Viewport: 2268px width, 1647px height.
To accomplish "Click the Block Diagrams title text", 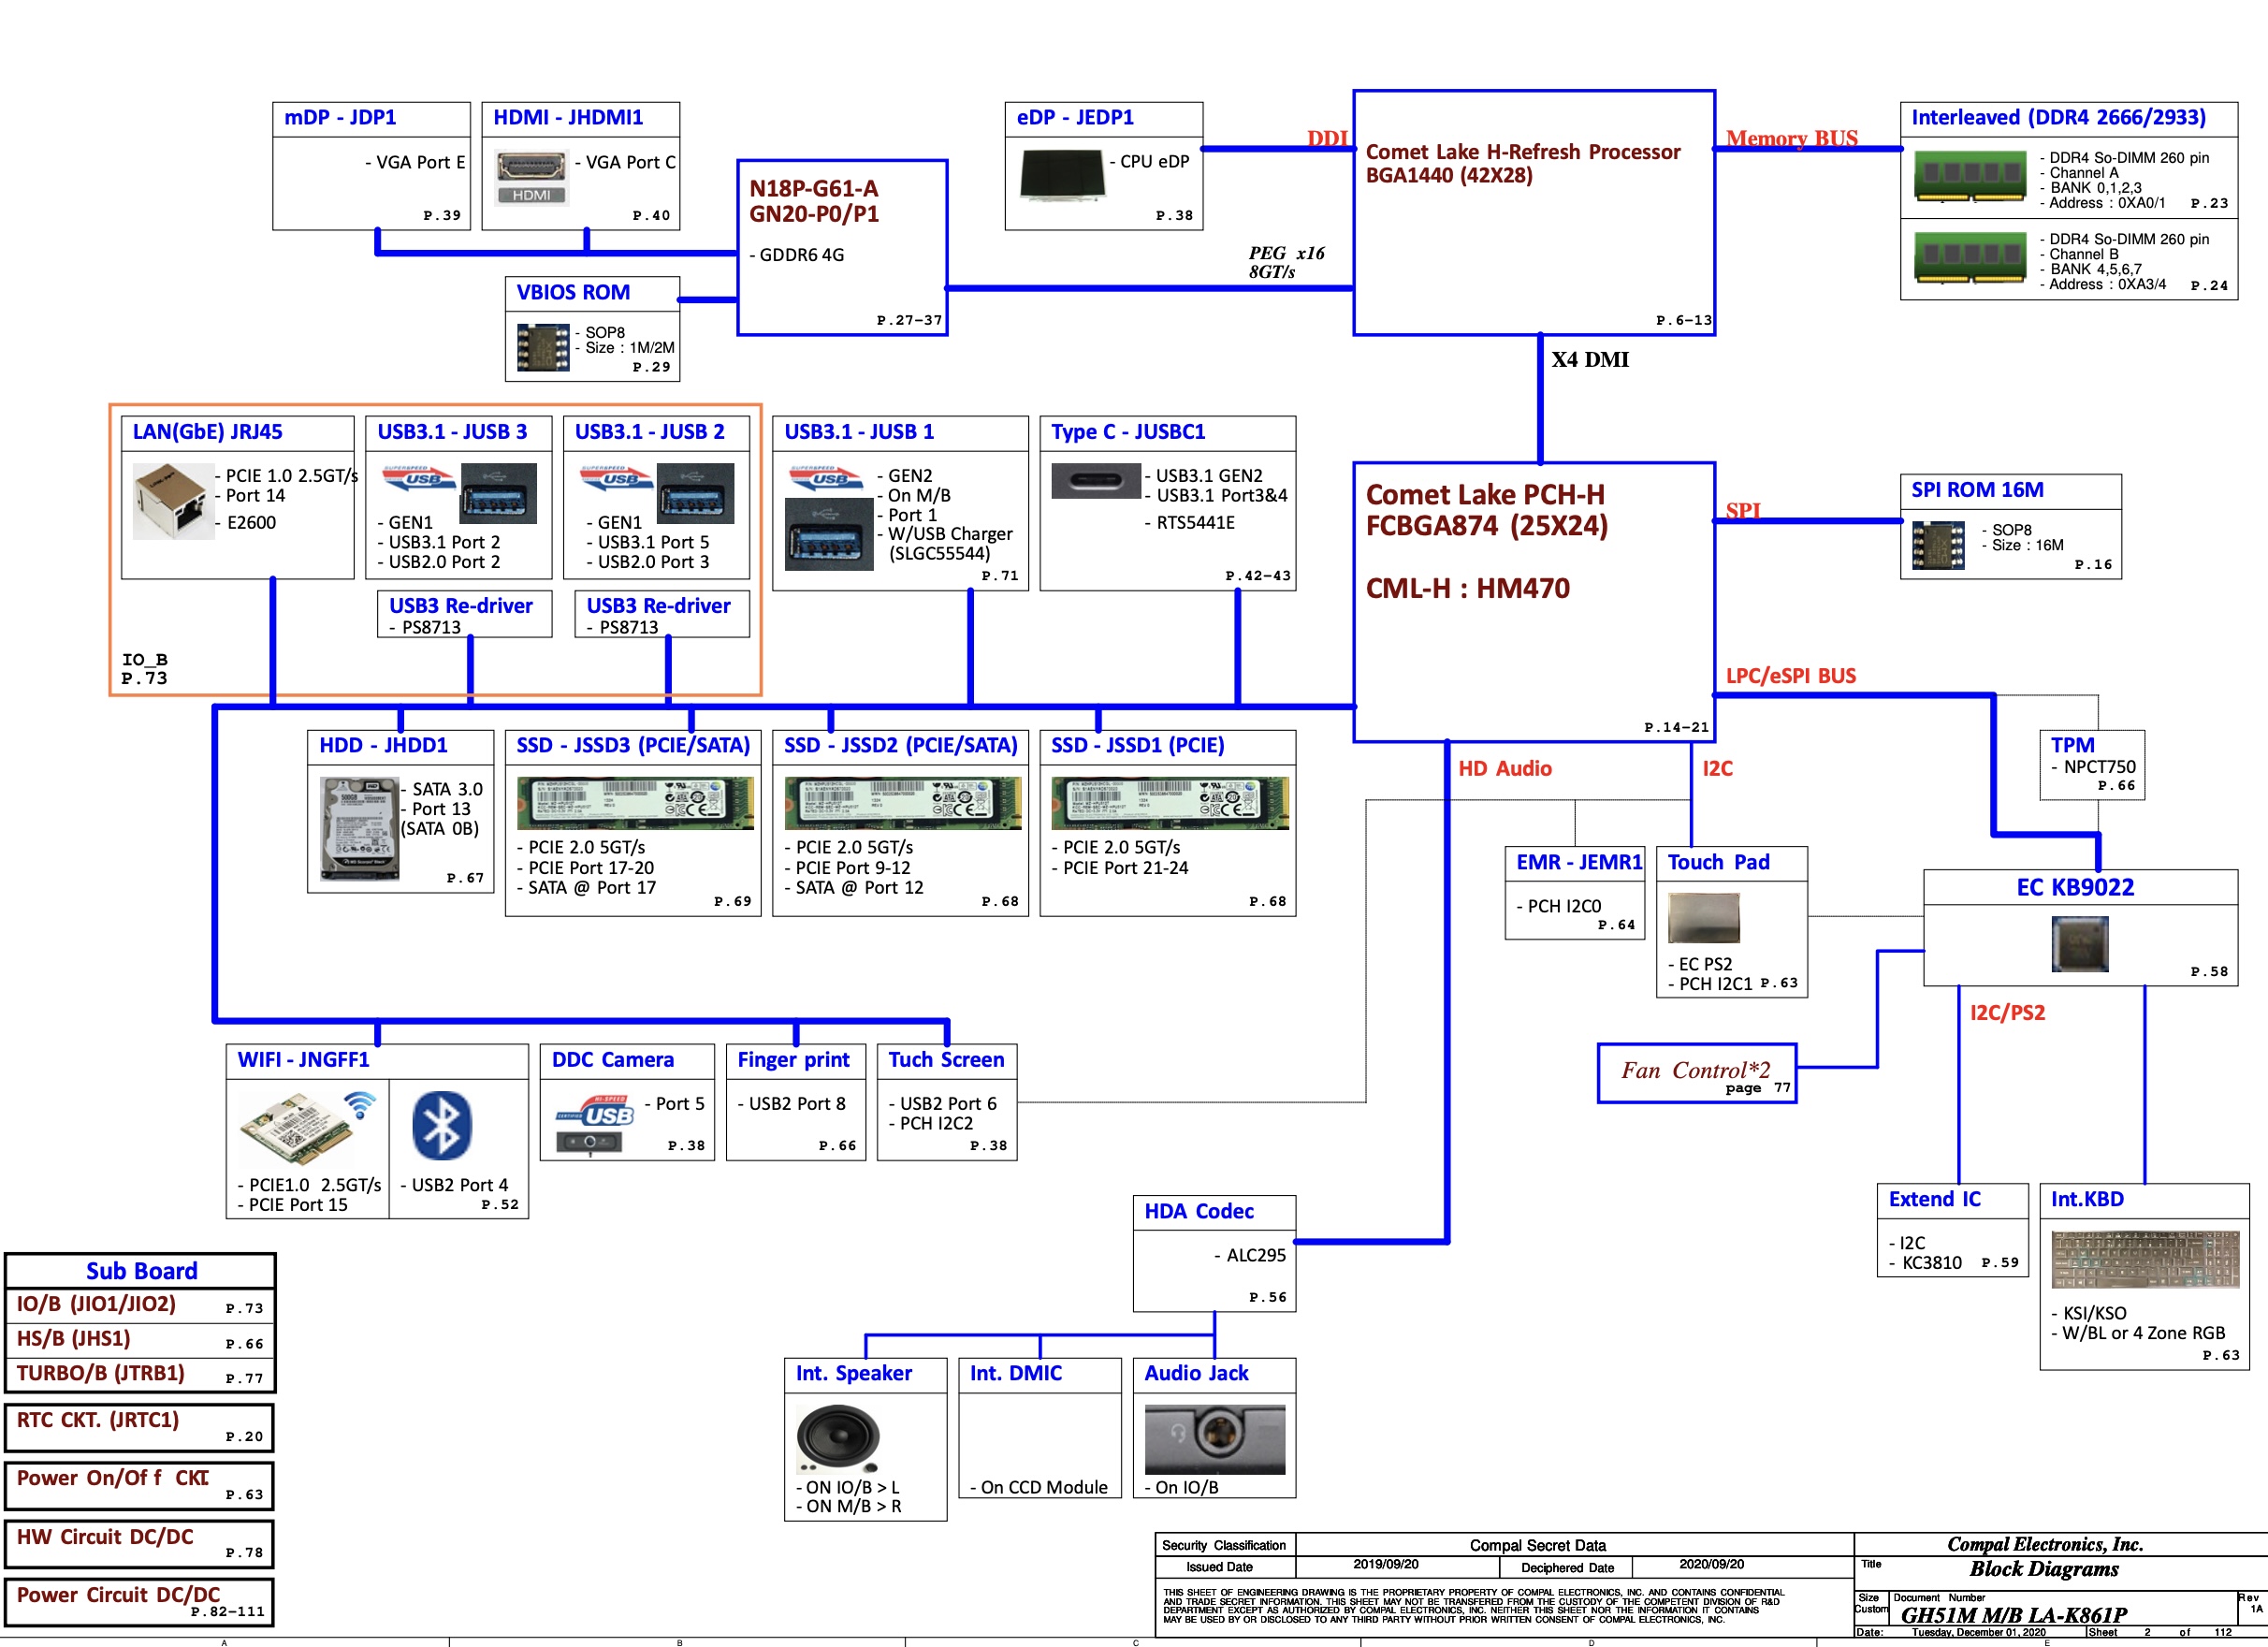I will pos(2044,1568).
